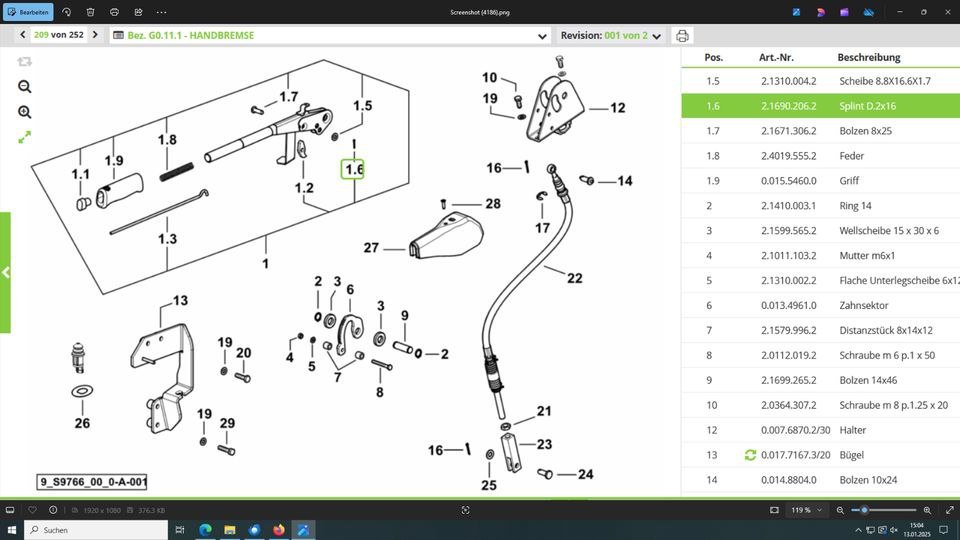Image resolution: width=960 pixels, height=540 pixels.
Task: Open the green replacement icon for part 13
Action: pyautogui.click(x=750, y=455)
